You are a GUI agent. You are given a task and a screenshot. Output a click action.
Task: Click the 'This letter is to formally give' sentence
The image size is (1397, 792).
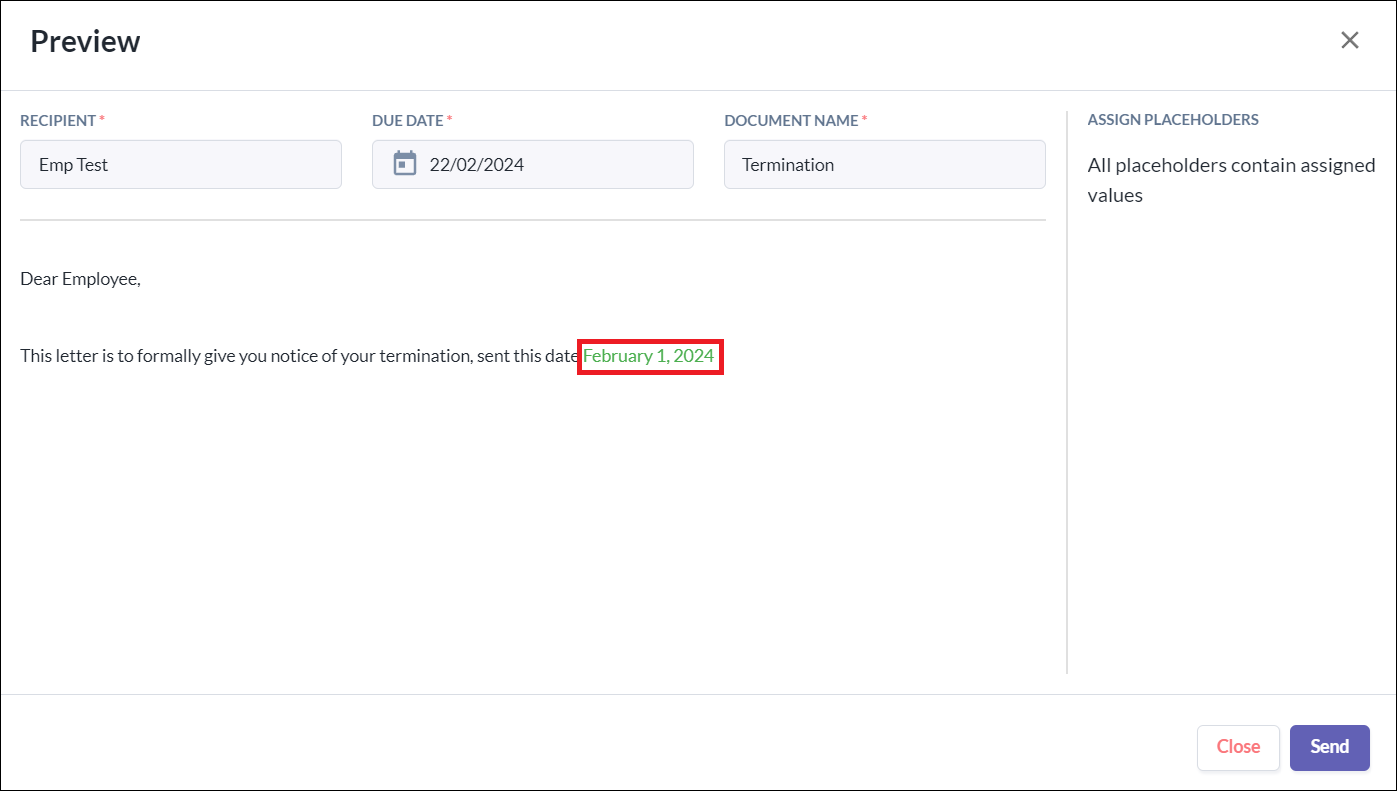coord(300,356)
